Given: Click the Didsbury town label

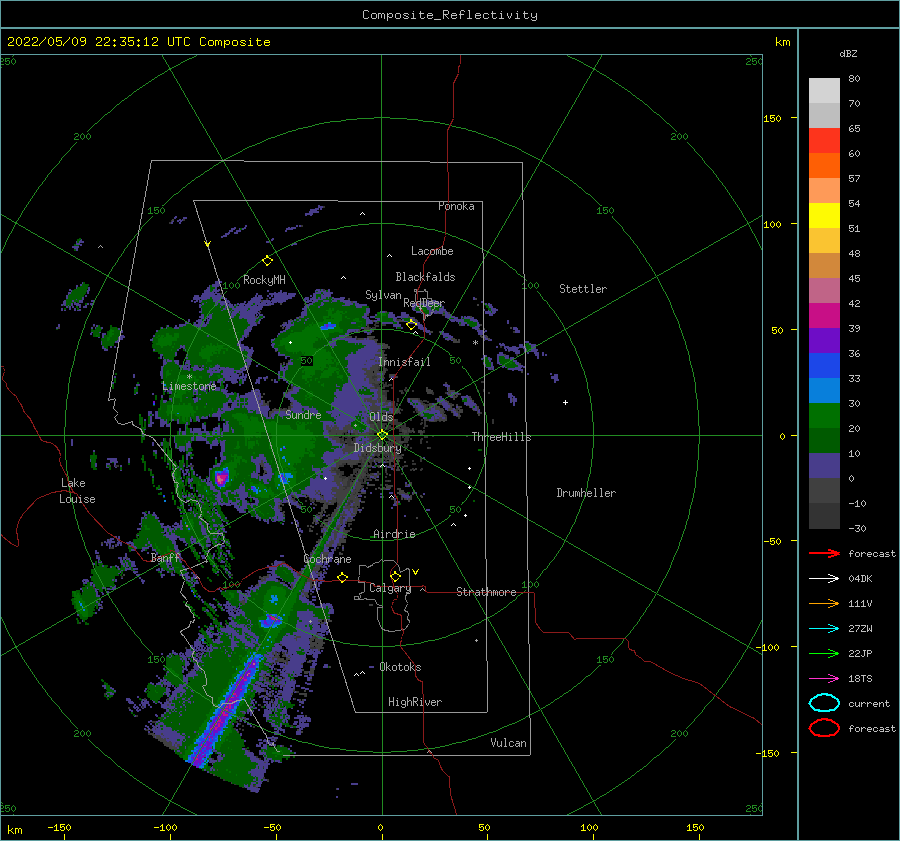Looking at the screenshot, I should point(377,448).
